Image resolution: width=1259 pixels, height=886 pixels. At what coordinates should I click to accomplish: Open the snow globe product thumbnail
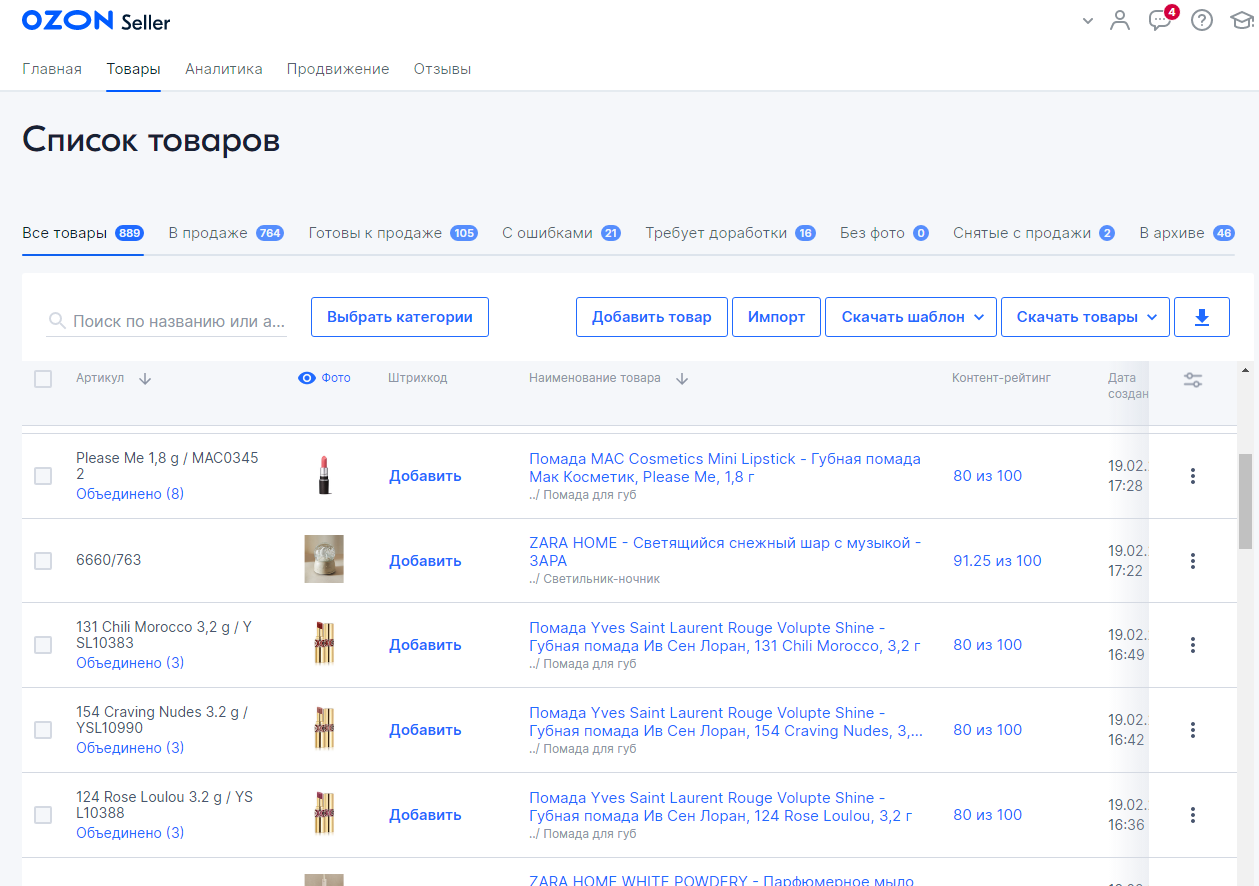click(324, 559)
